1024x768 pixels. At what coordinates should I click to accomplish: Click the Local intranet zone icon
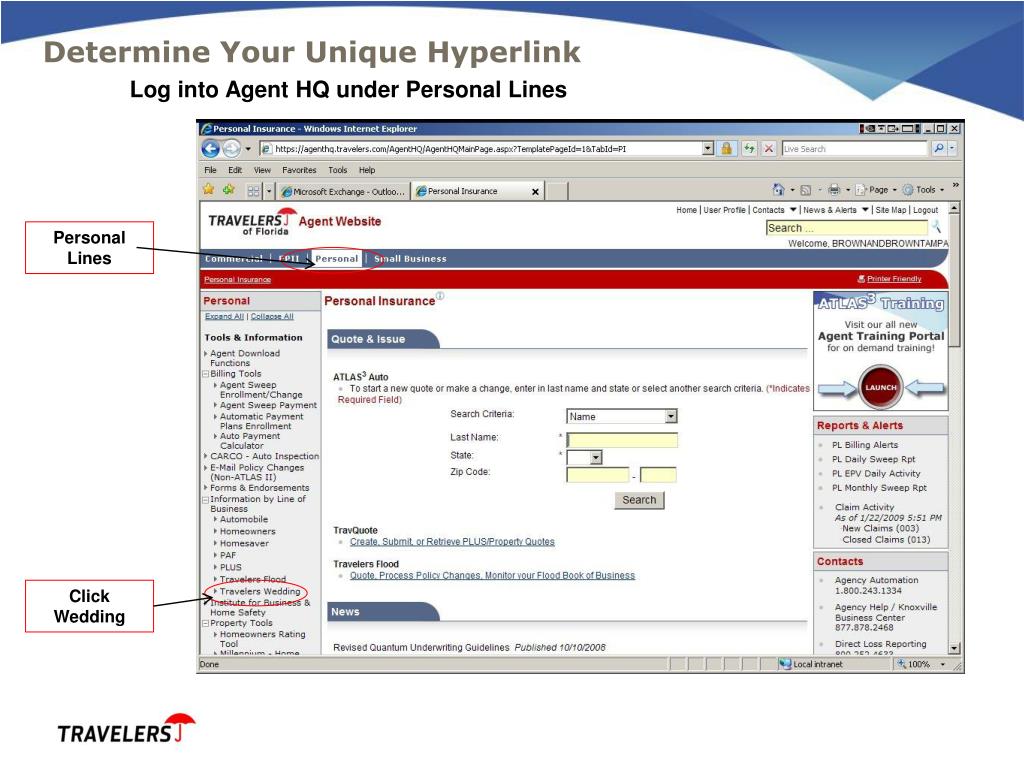coord(785,664)
